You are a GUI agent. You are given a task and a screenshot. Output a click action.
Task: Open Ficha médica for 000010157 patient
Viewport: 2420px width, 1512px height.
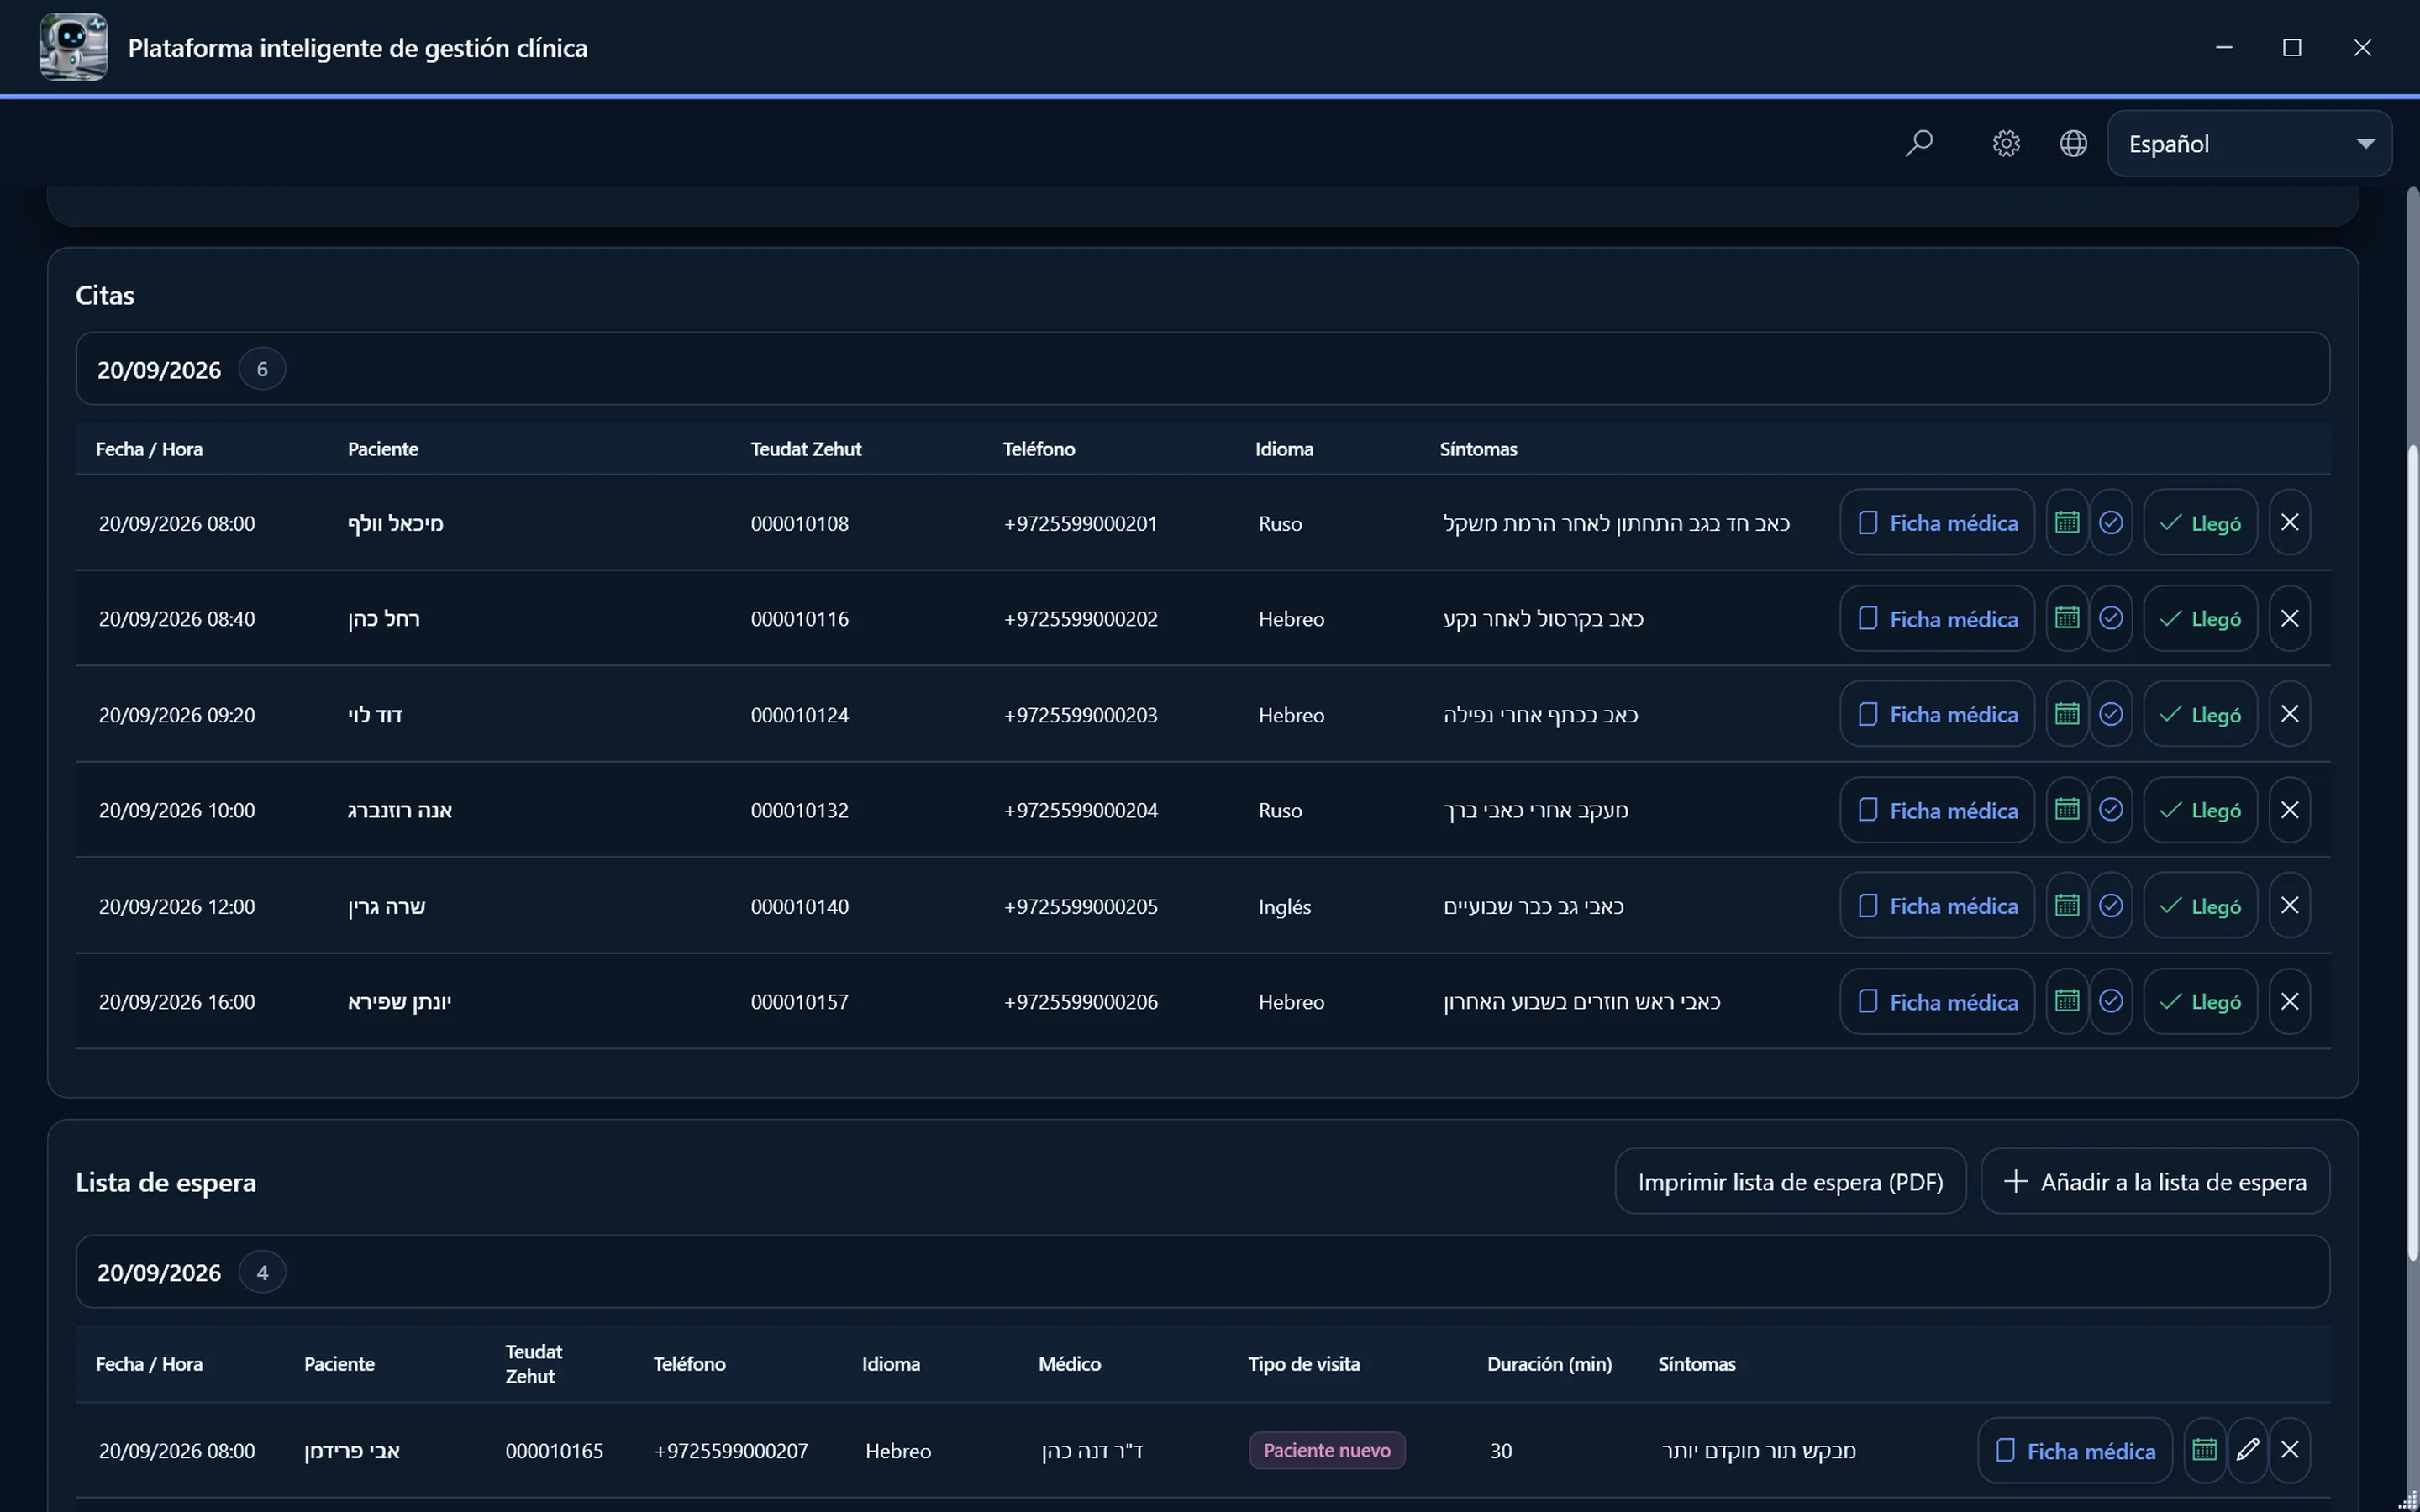point(1937,1001)
